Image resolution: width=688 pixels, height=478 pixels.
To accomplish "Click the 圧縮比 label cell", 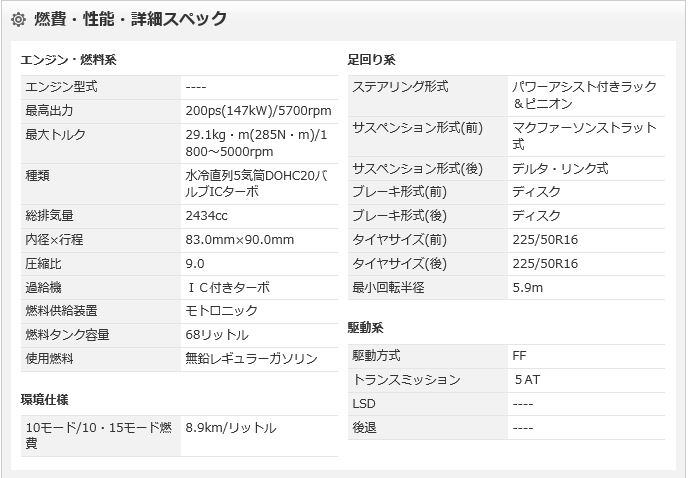I will [100, 264].
